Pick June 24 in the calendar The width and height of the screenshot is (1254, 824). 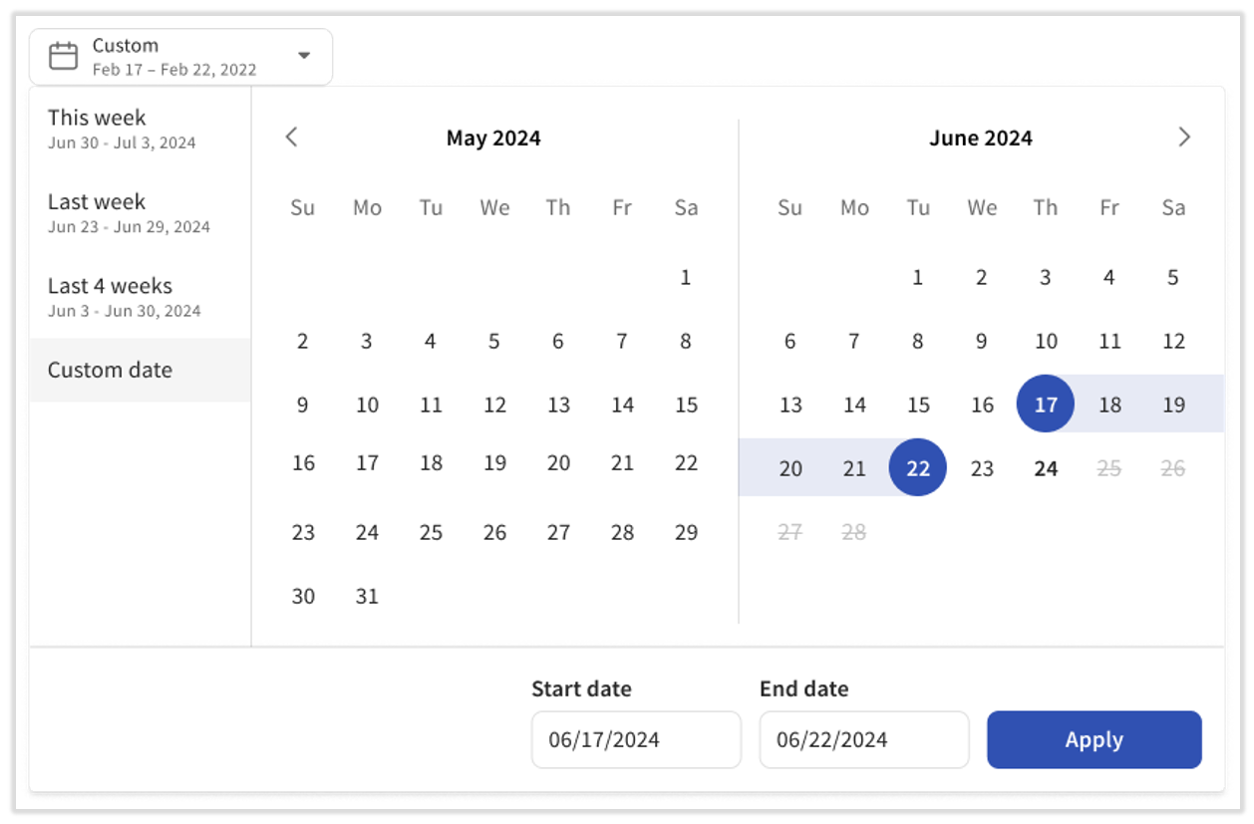(1046, 468)
